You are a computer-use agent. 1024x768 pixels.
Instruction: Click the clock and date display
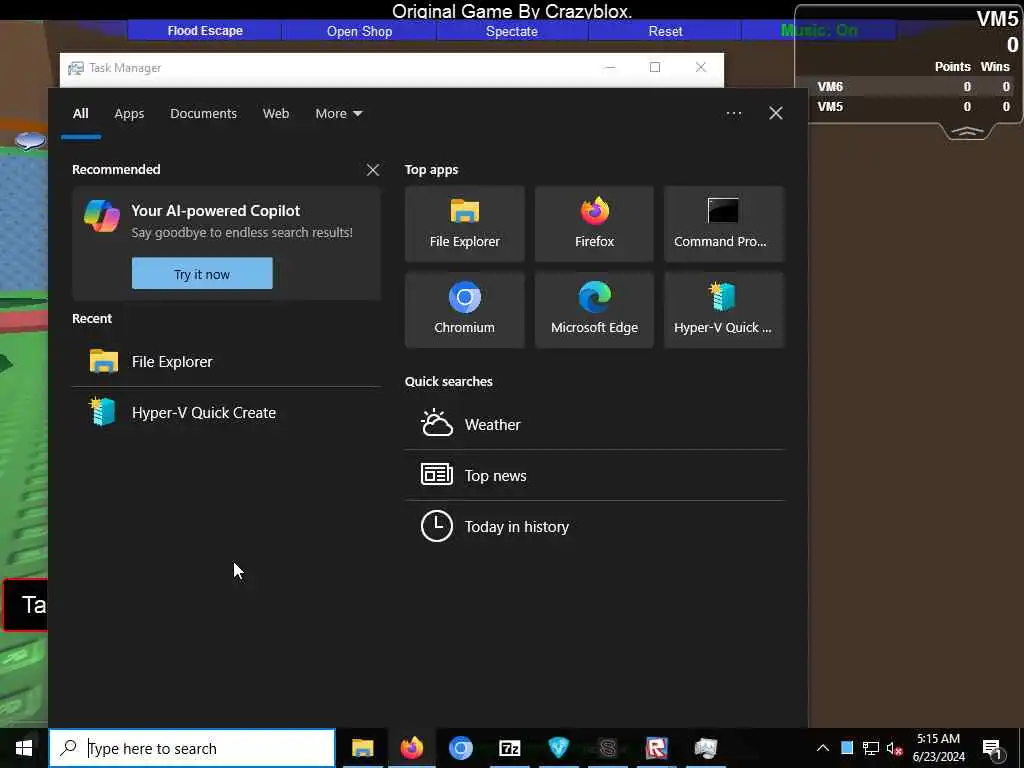click(938, 748)
